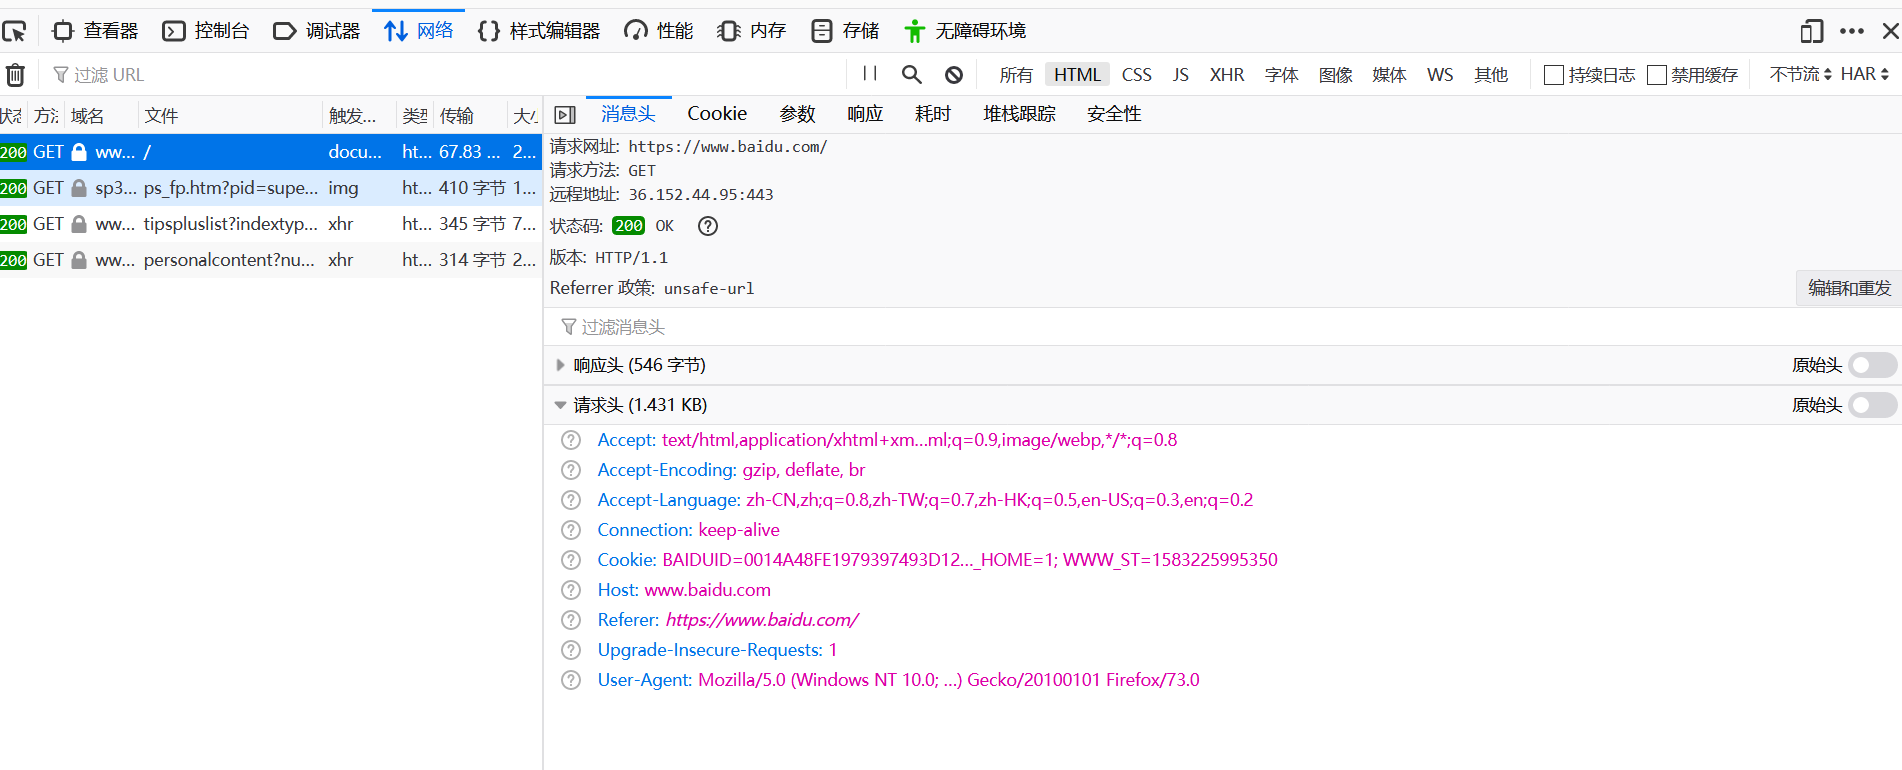Open the 响应 response tab

pos(865,114)
